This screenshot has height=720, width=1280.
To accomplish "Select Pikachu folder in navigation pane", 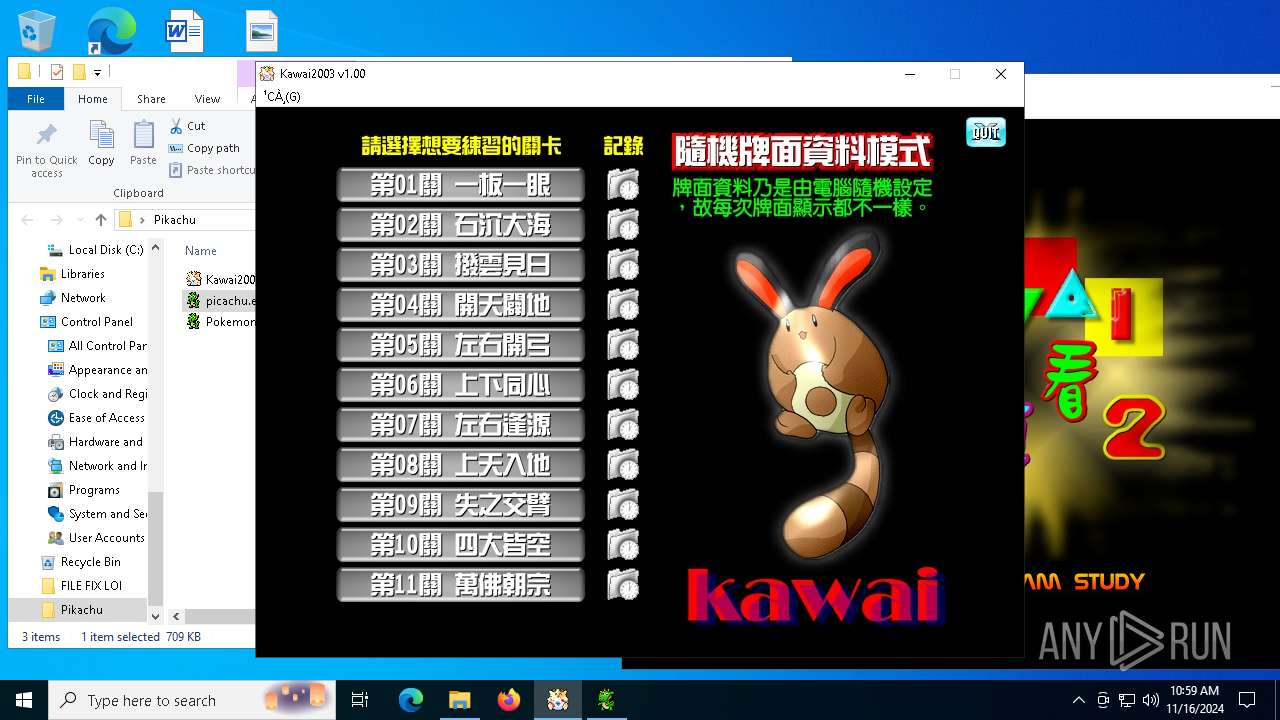I will tap(78, 610).
